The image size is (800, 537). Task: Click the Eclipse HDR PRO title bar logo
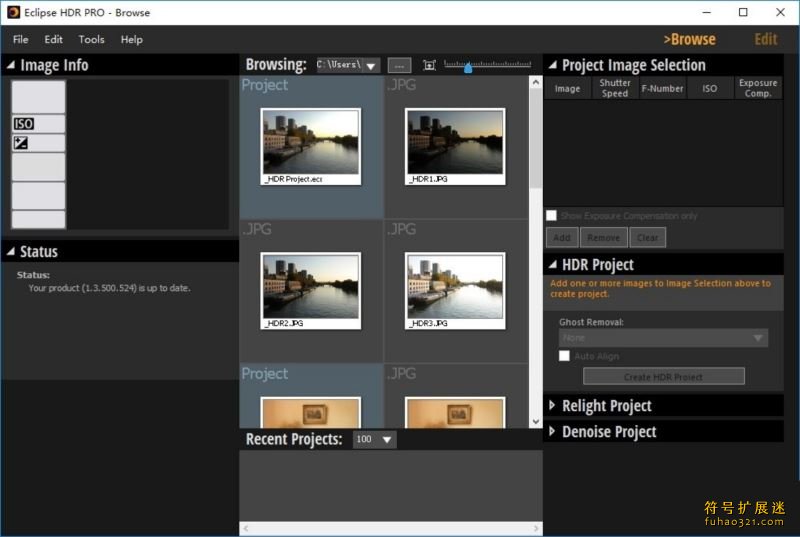click(x=13, y=12)
